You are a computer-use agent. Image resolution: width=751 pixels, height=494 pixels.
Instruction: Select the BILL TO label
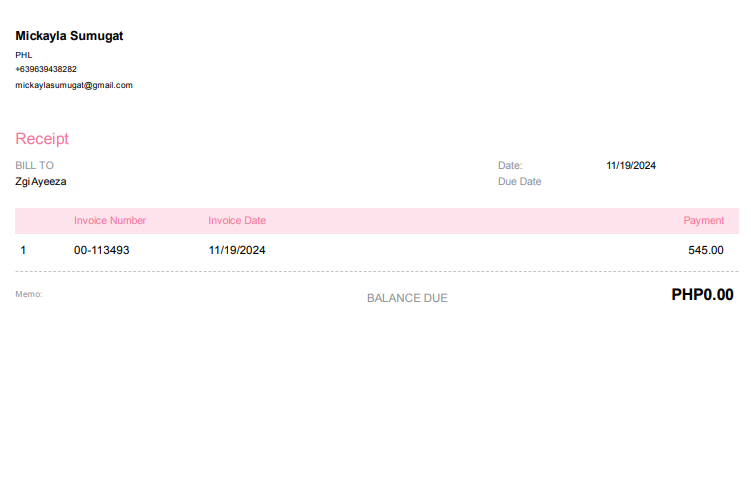coord(35,165)
